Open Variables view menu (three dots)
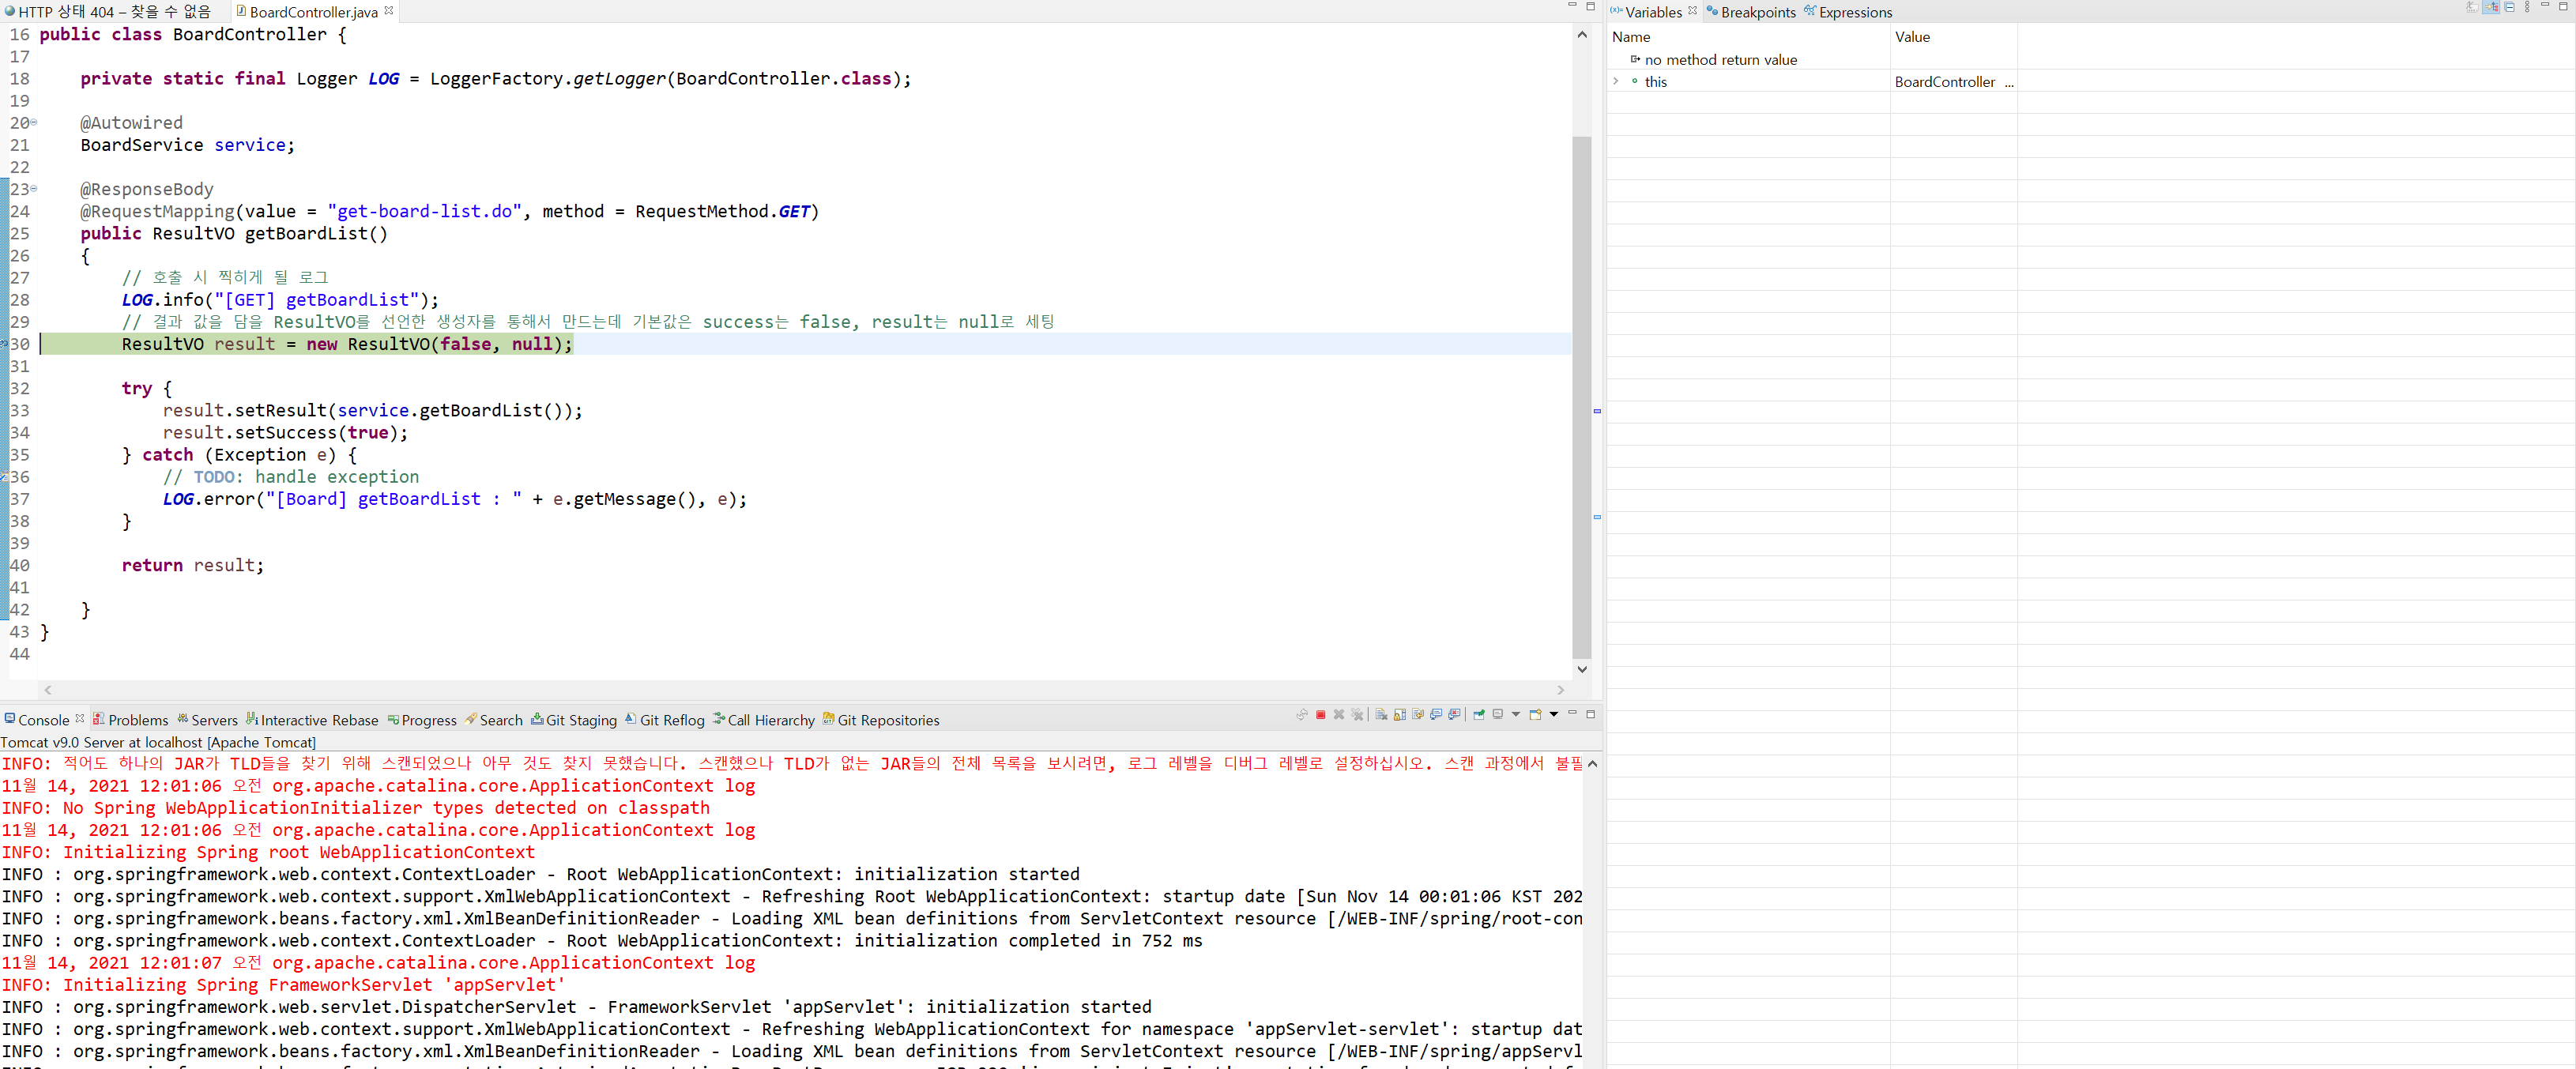 2527,7
